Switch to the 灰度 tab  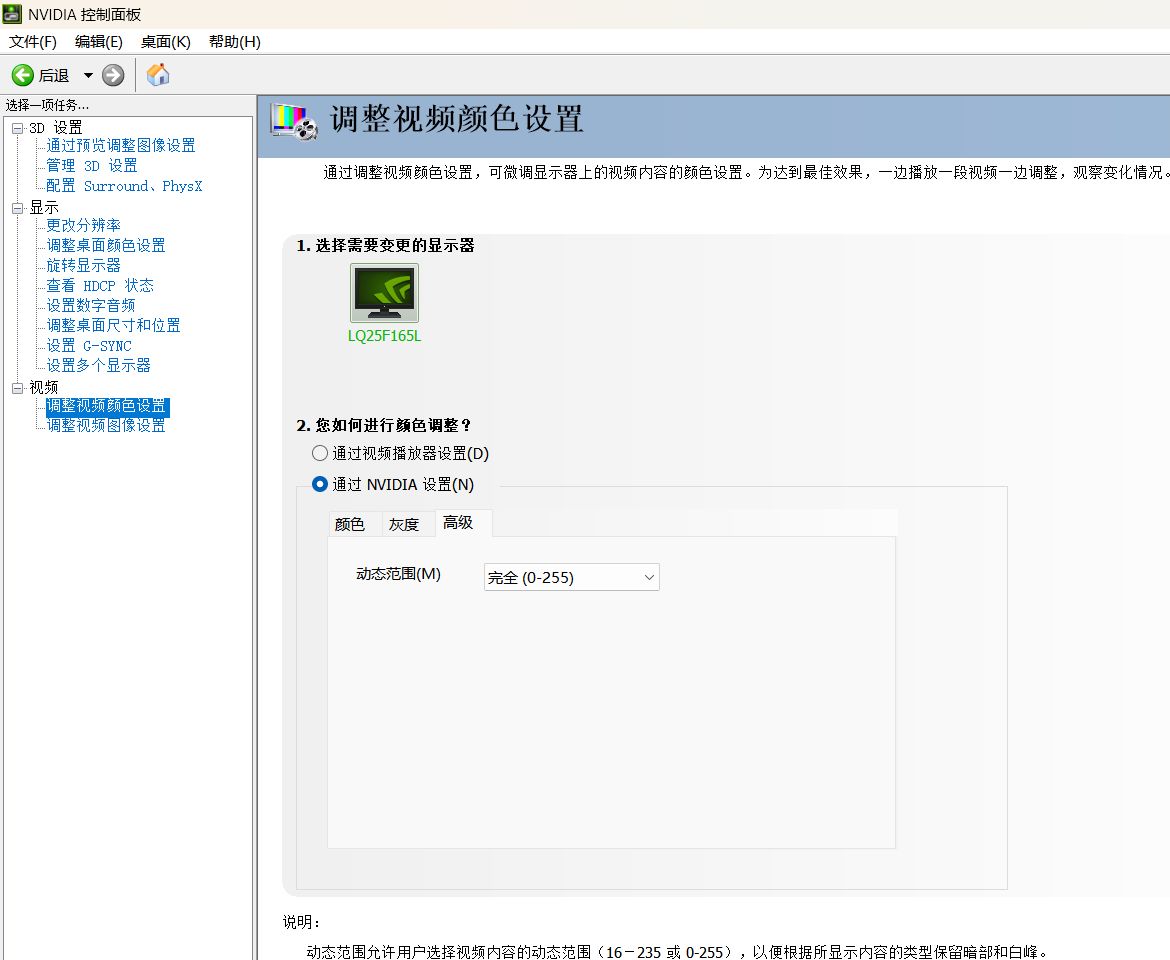coord(404,524)
